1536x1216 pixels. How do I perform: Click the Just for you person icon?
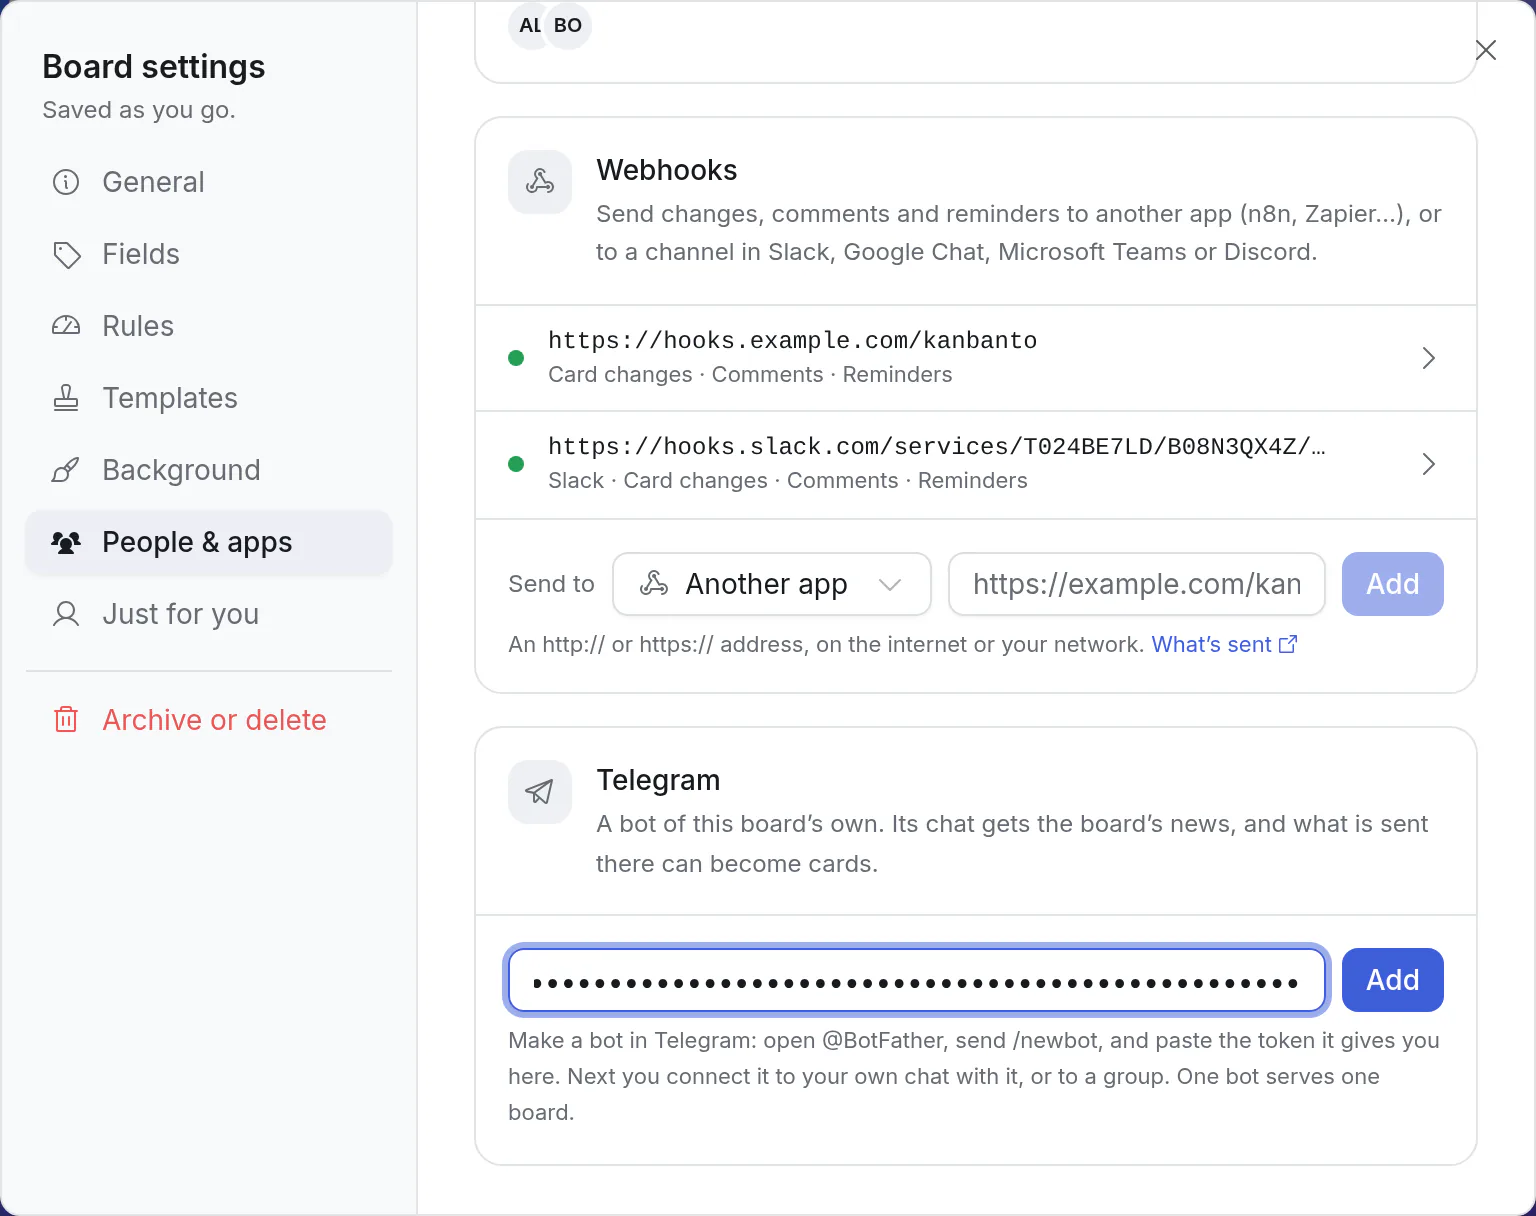click(x=66, y=614)
